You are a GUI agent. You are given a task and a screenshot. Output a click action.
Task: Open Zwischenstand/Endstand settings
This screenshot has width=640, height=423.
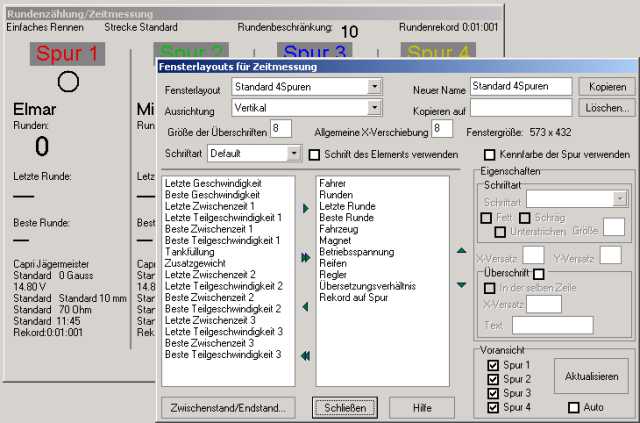pyautogui.click(x=226, y=408)
